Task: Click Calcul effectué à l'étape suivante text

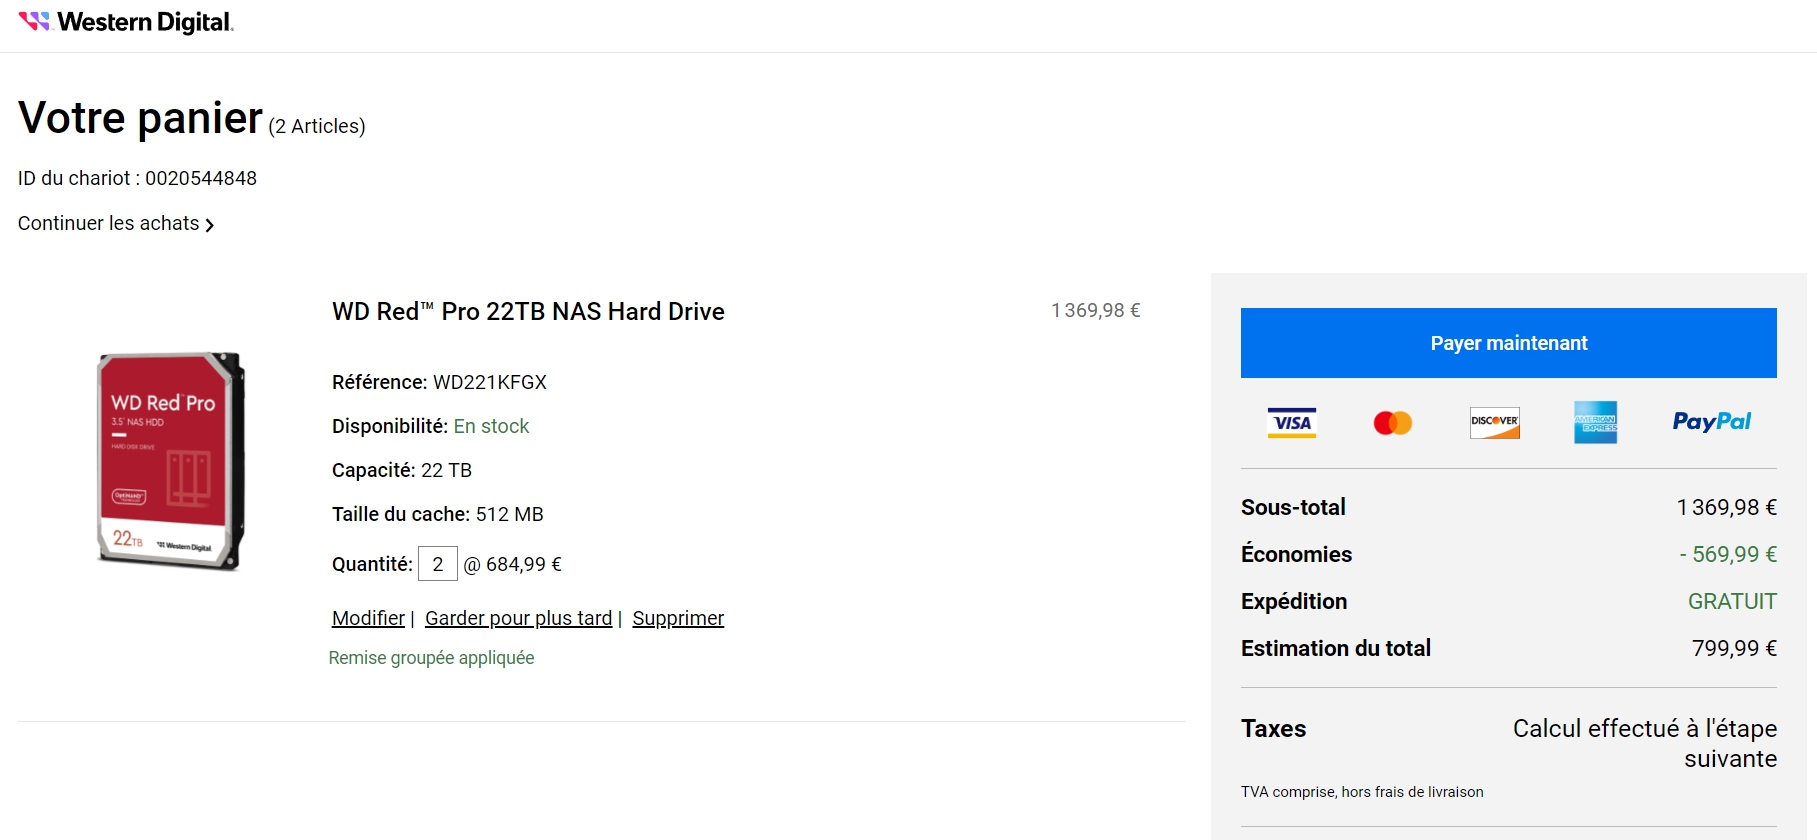Action: 1645,743
